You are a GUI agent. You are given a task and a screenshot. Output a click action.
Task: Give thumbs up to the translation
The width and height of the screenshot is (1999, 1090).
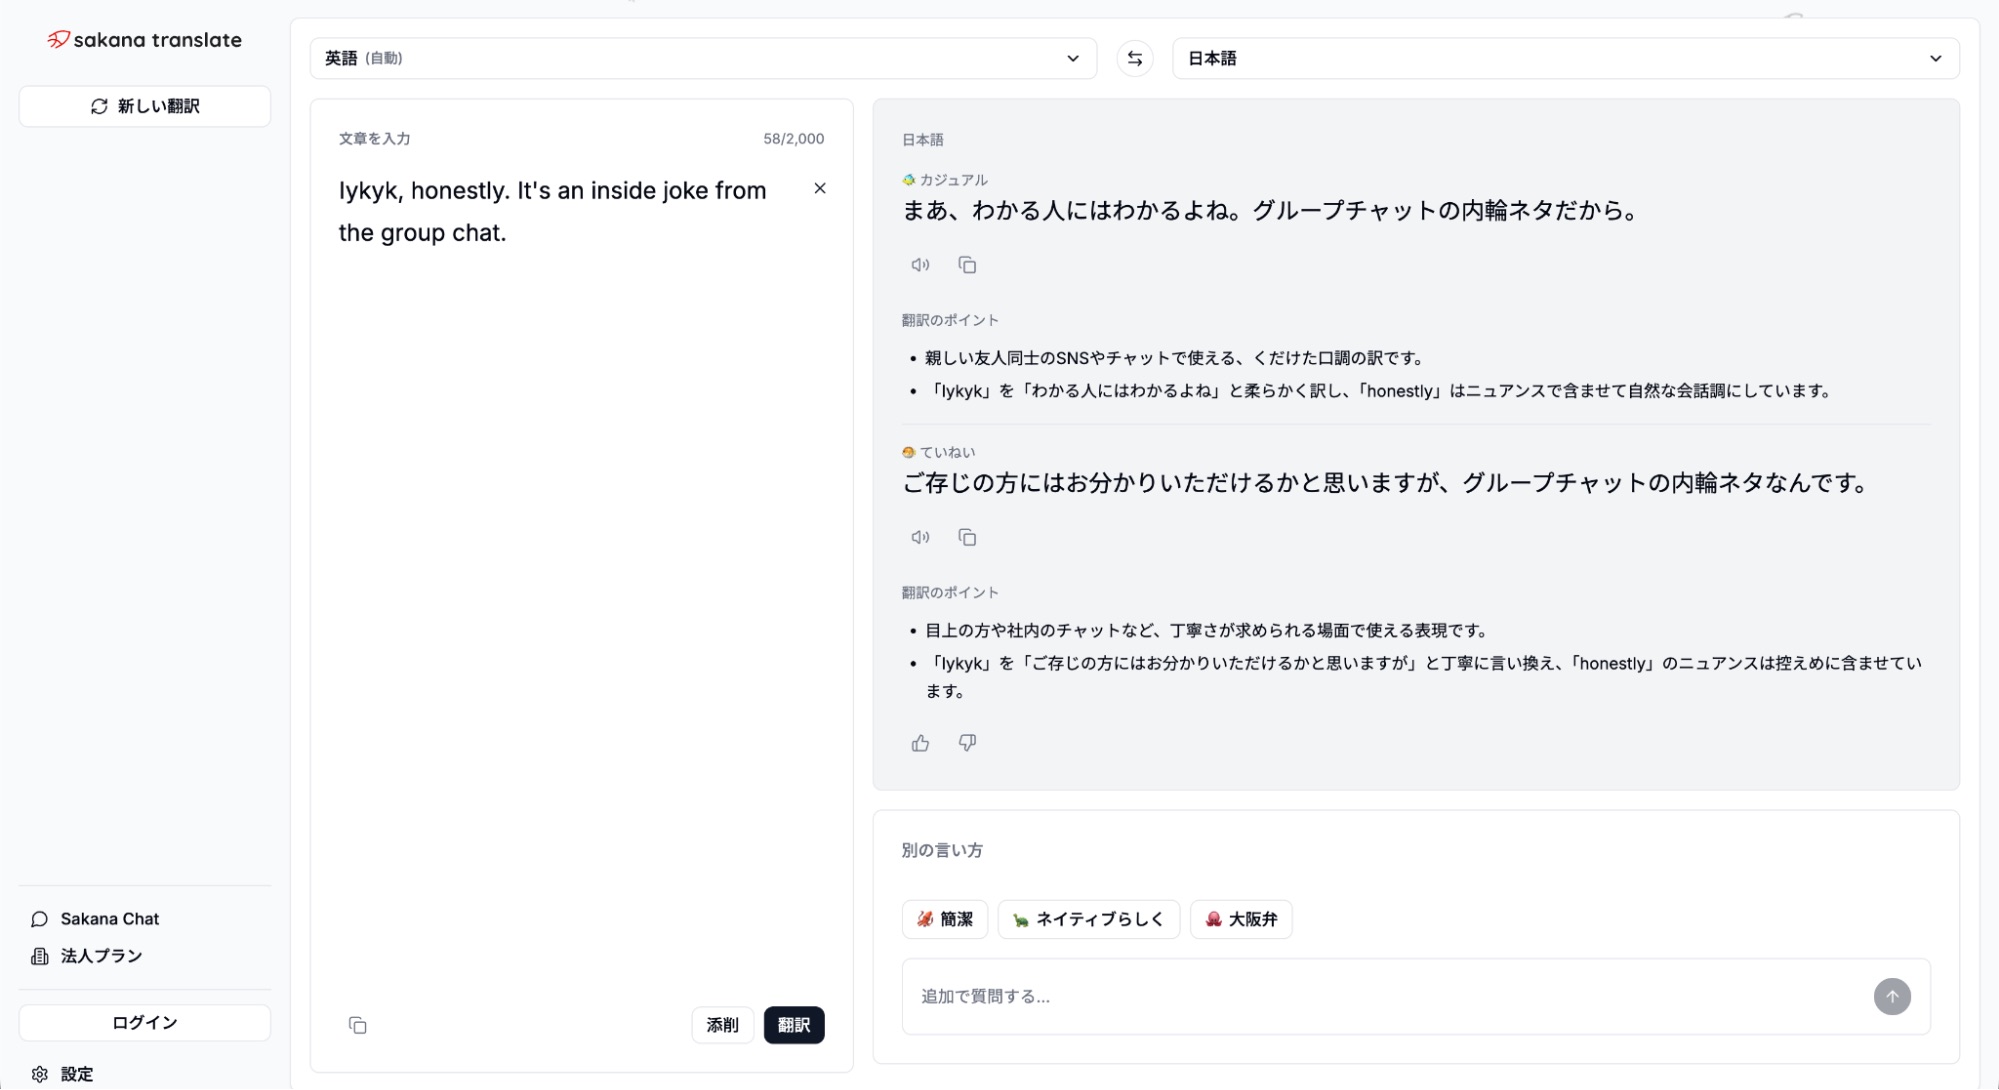920,743
